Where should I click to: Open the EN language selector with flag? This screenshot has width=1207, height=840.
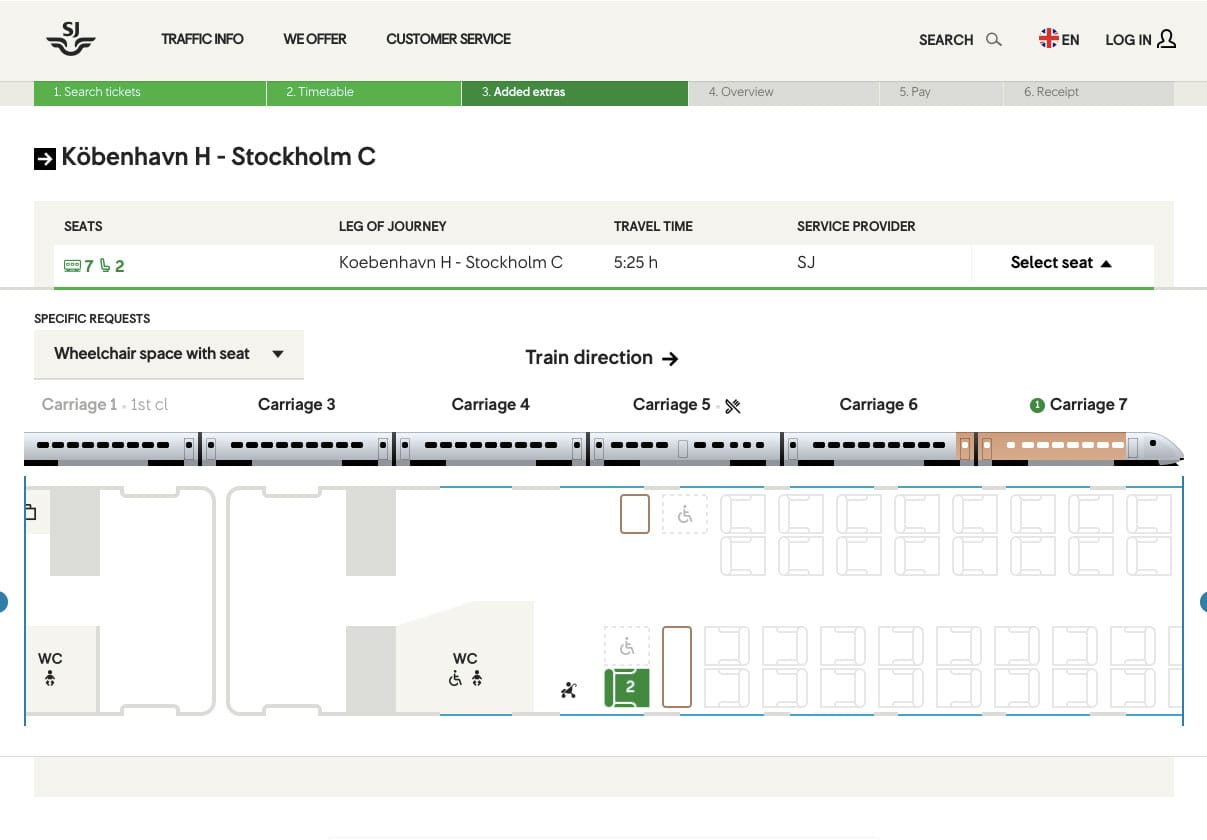tap(1058, 39)
